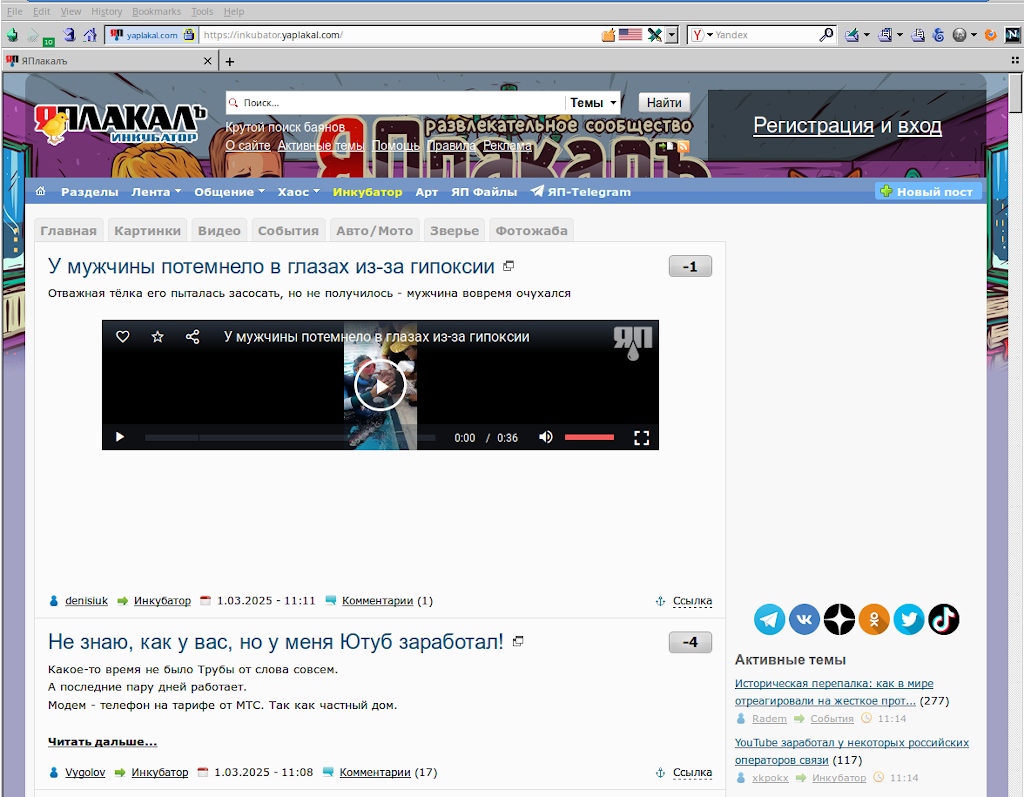The height and width of the screenshot is (797, 1024).
Task: Click the blue swirl toolbar icon
Action: (x=938, y=35)
